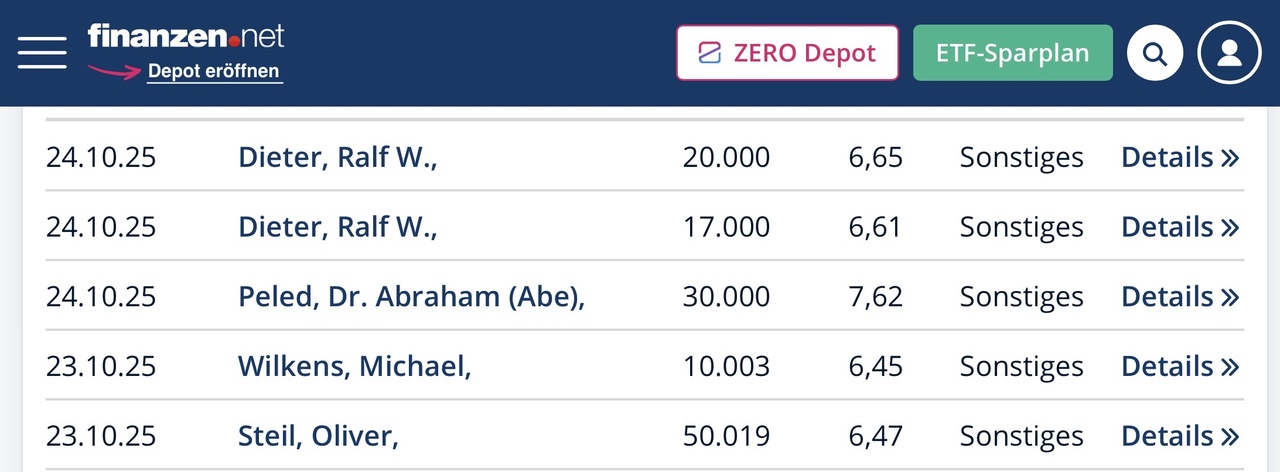Click the ZERO Depot button
This screenshot has width=1280, height=472.
tap(787, 53)
